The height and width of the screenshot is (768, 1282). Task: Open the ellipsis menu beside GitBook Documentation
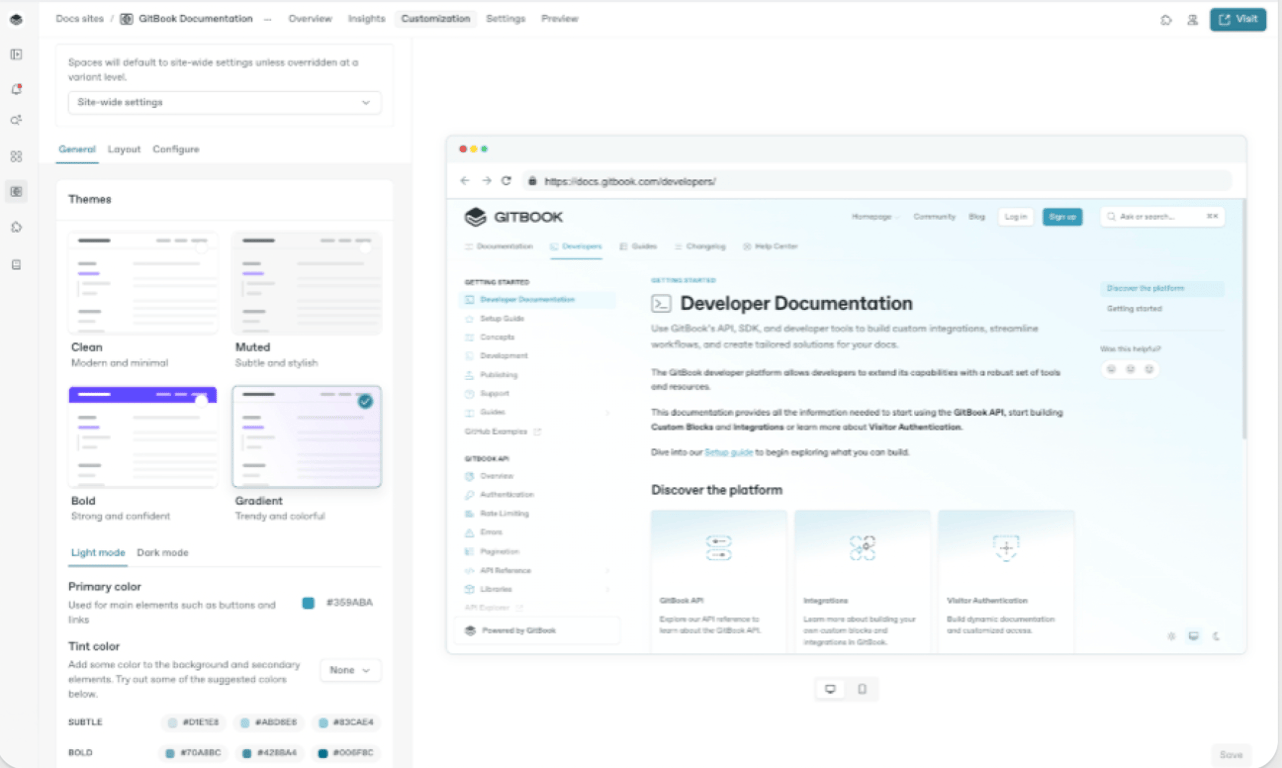pos(267,19)
